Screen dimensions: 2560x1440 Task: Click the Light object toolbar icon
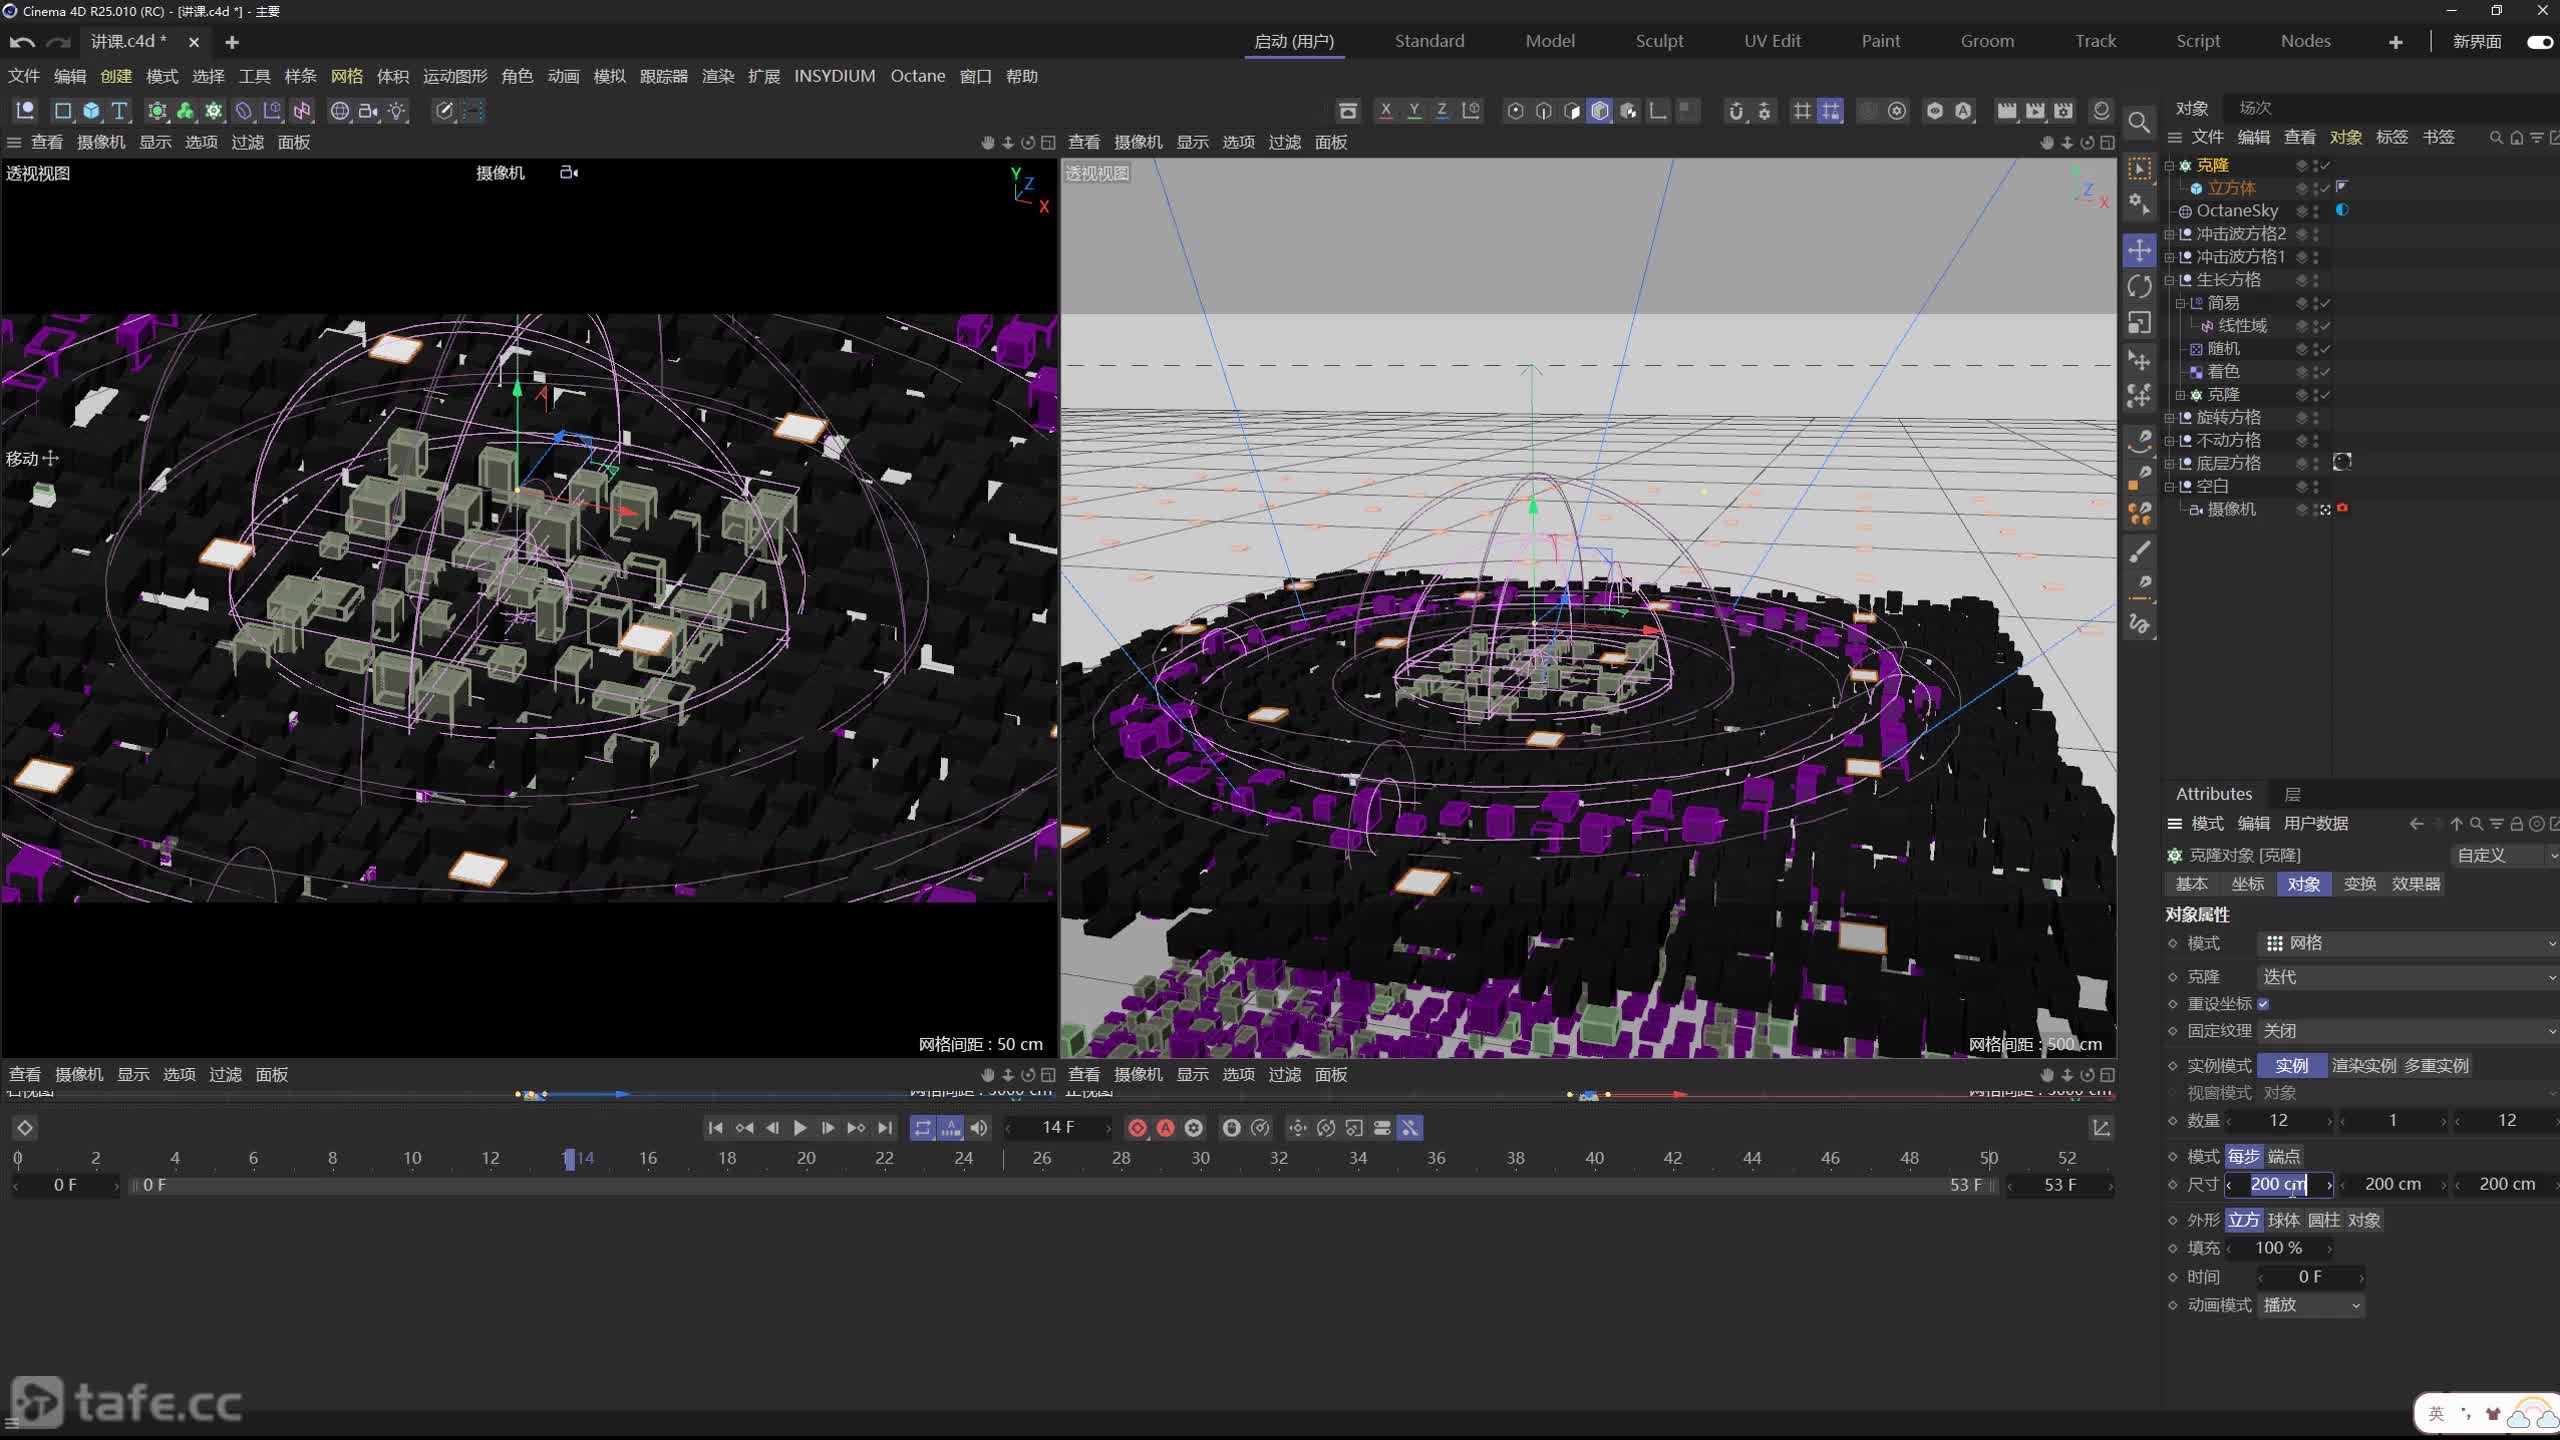point(397,111)
